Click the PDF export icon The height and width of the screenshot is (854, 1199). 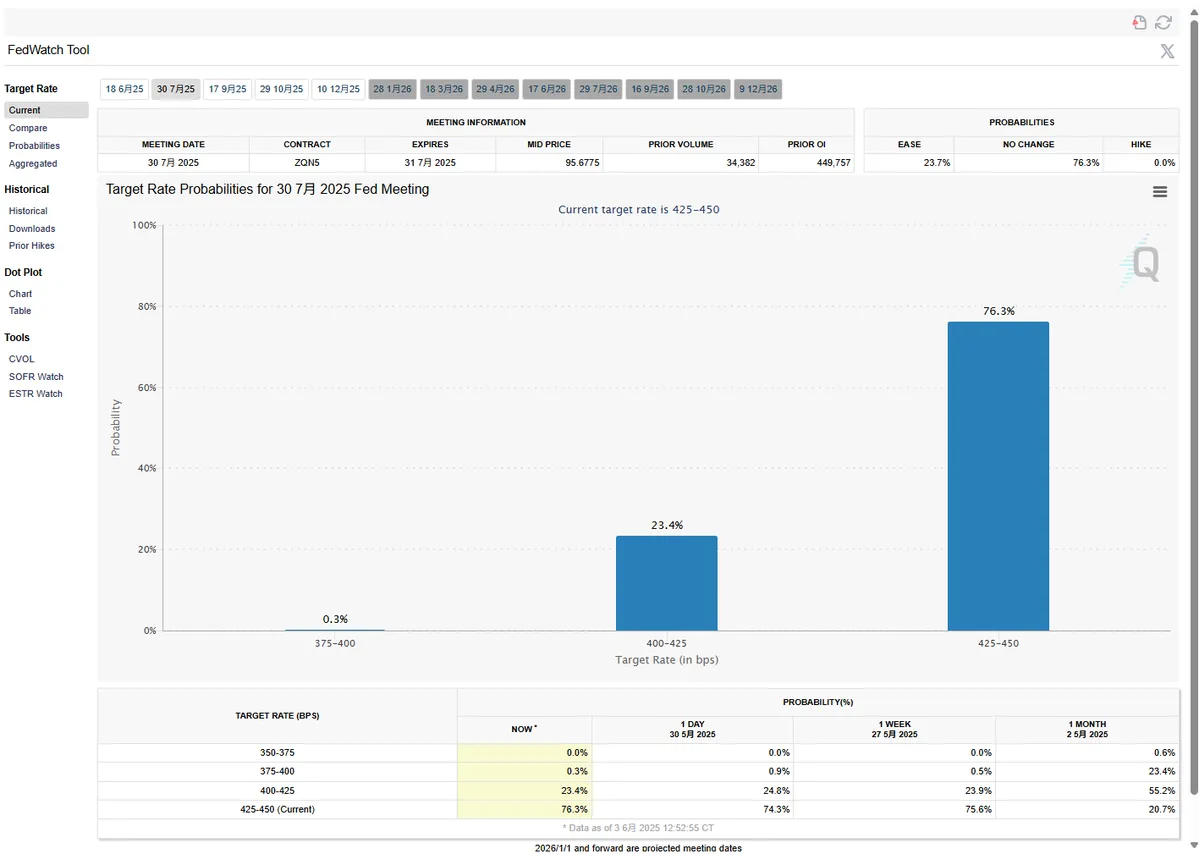[1139, 22]
